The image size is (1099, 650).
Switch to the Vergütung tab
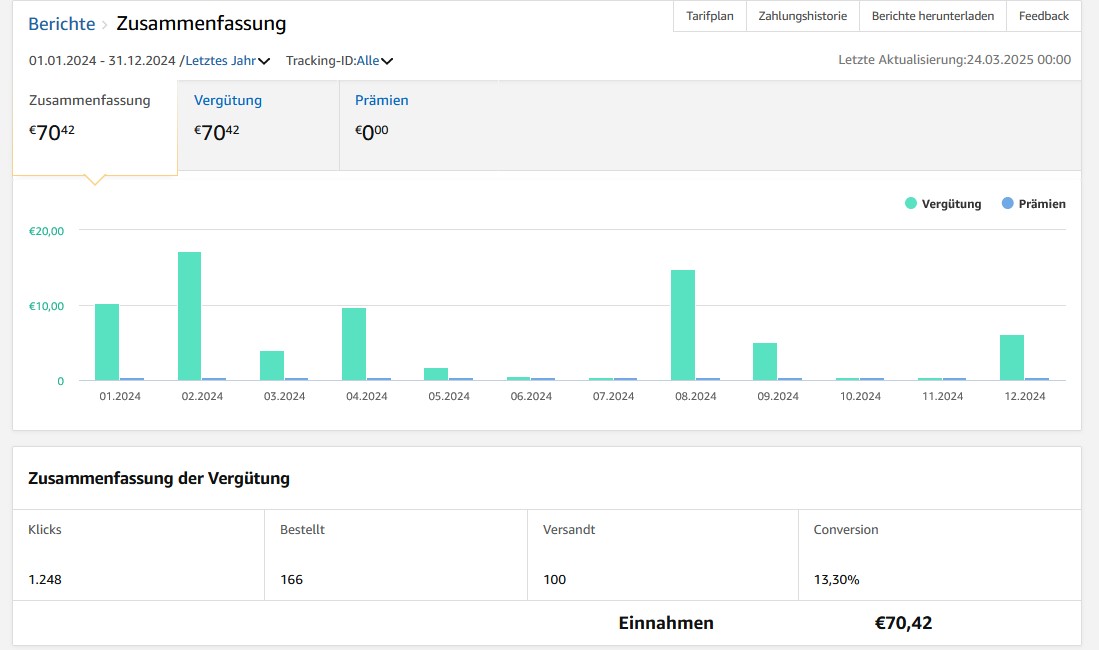(228, 100)
